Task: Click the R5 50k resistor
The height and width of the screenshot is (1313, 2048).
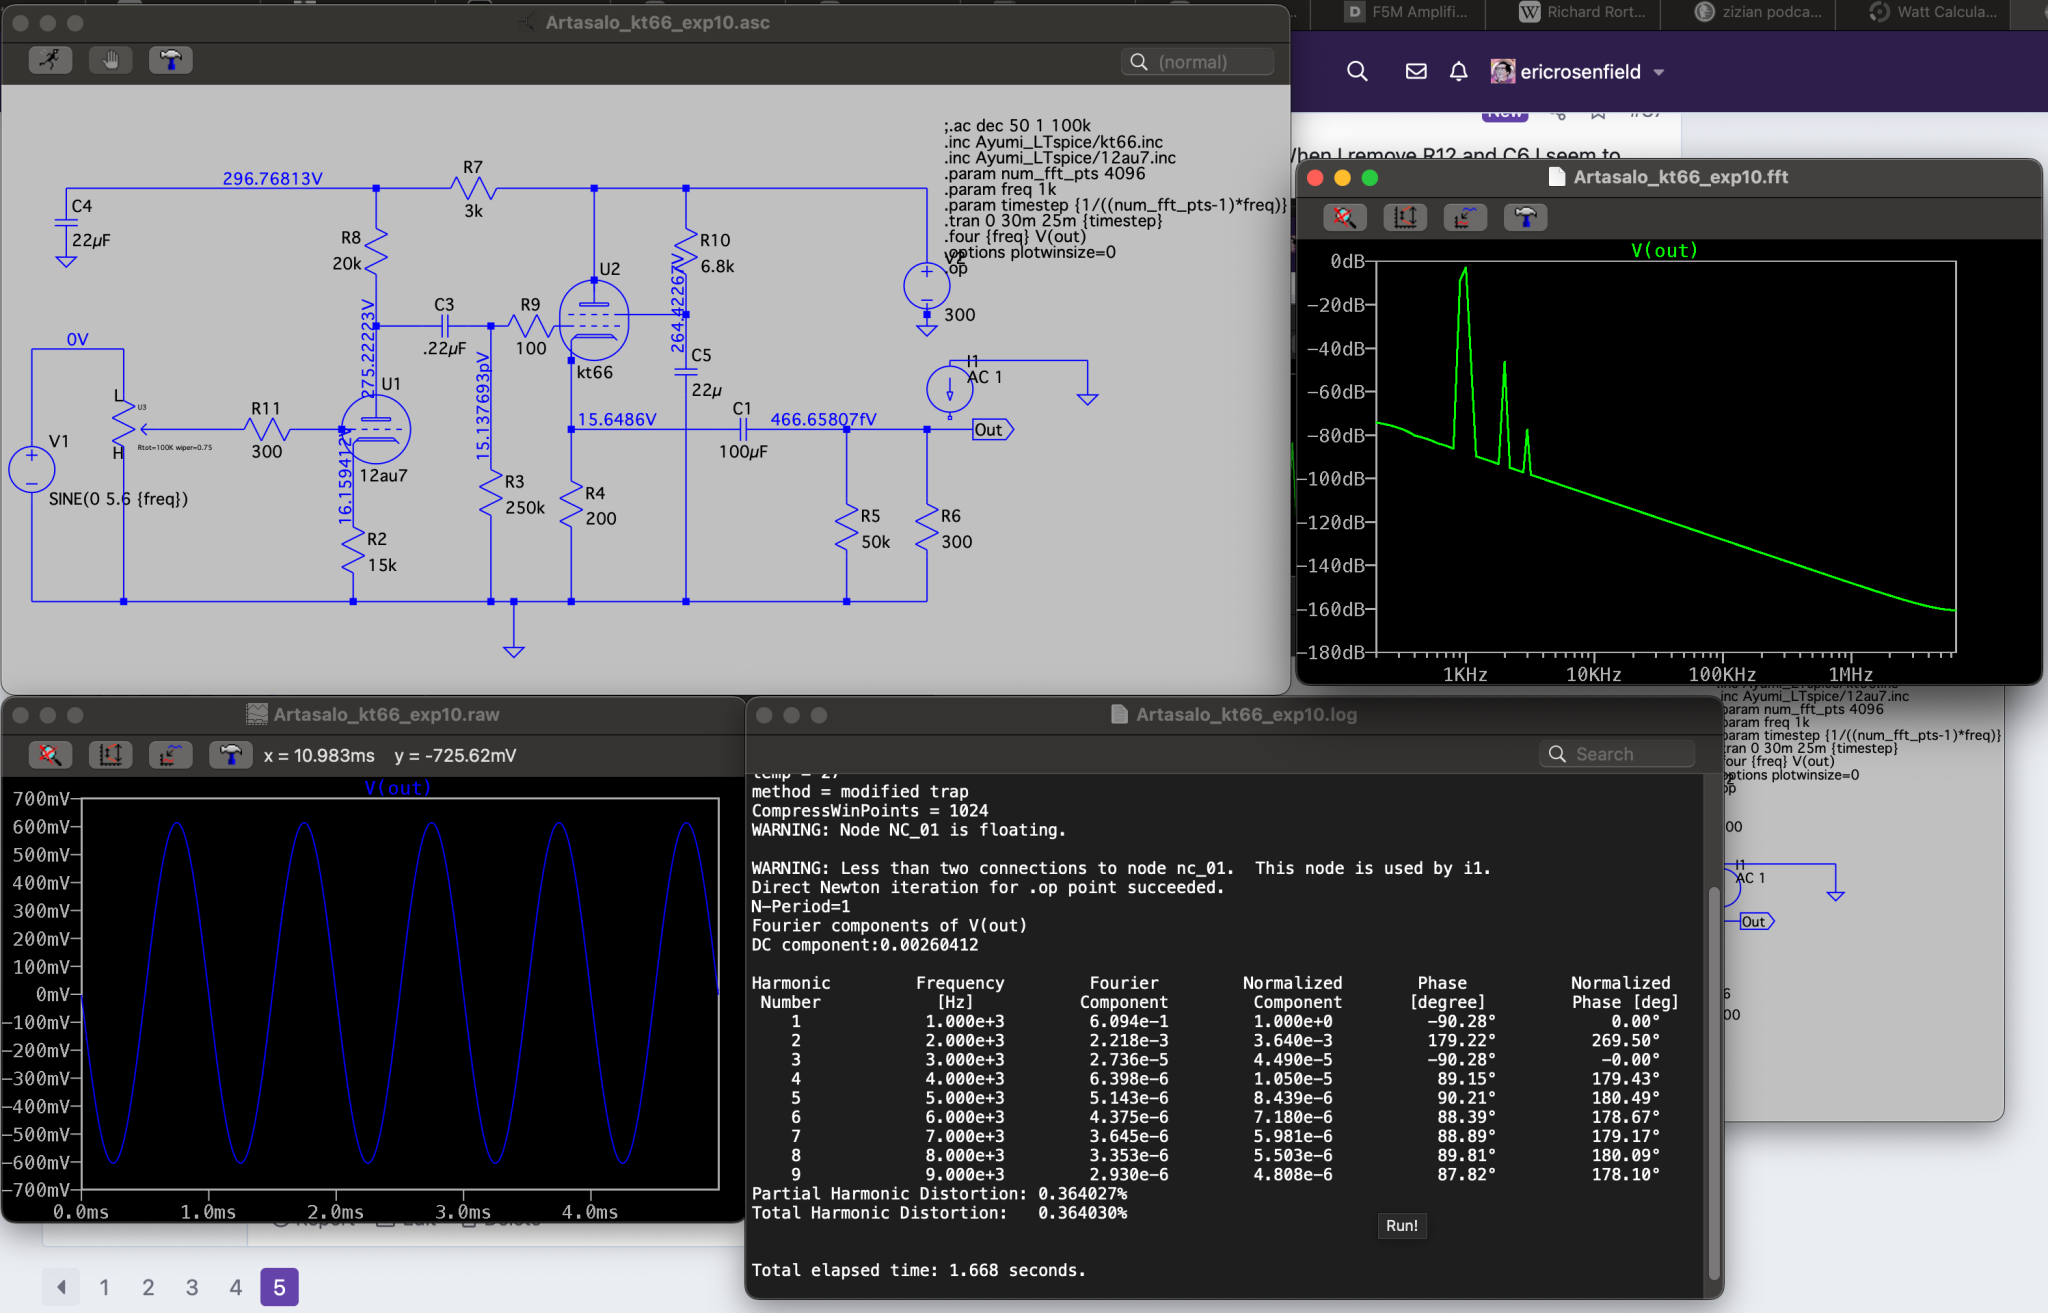Action: pyautogui.click(x=847, y=528)
